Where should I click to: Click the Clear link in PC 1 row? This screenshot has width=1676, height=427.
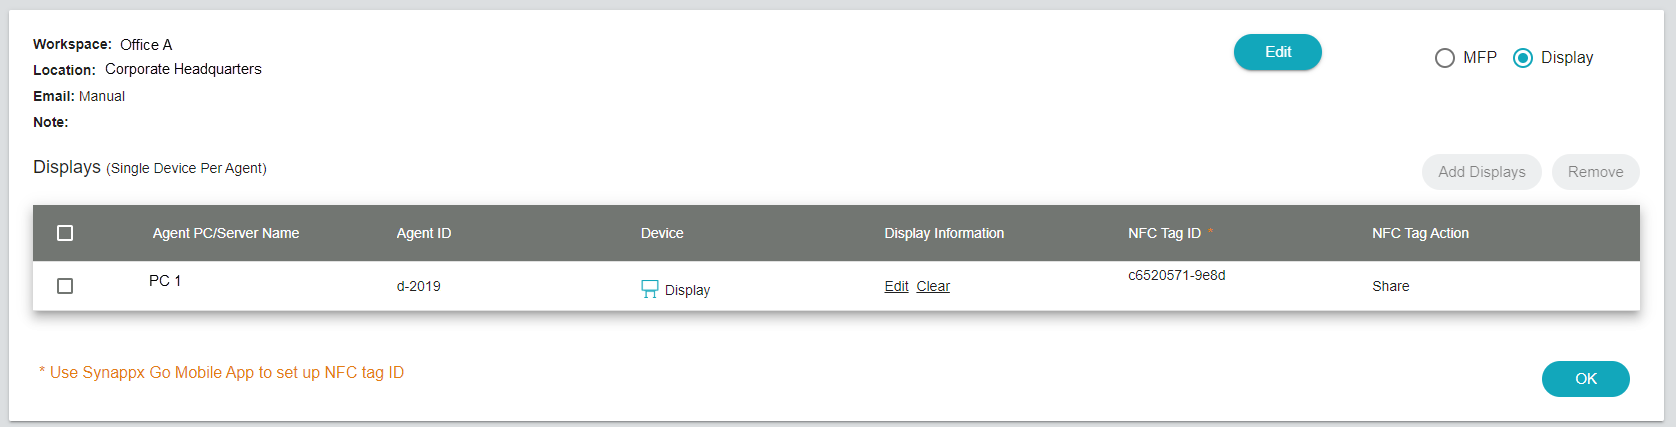[x=933, y=286]
